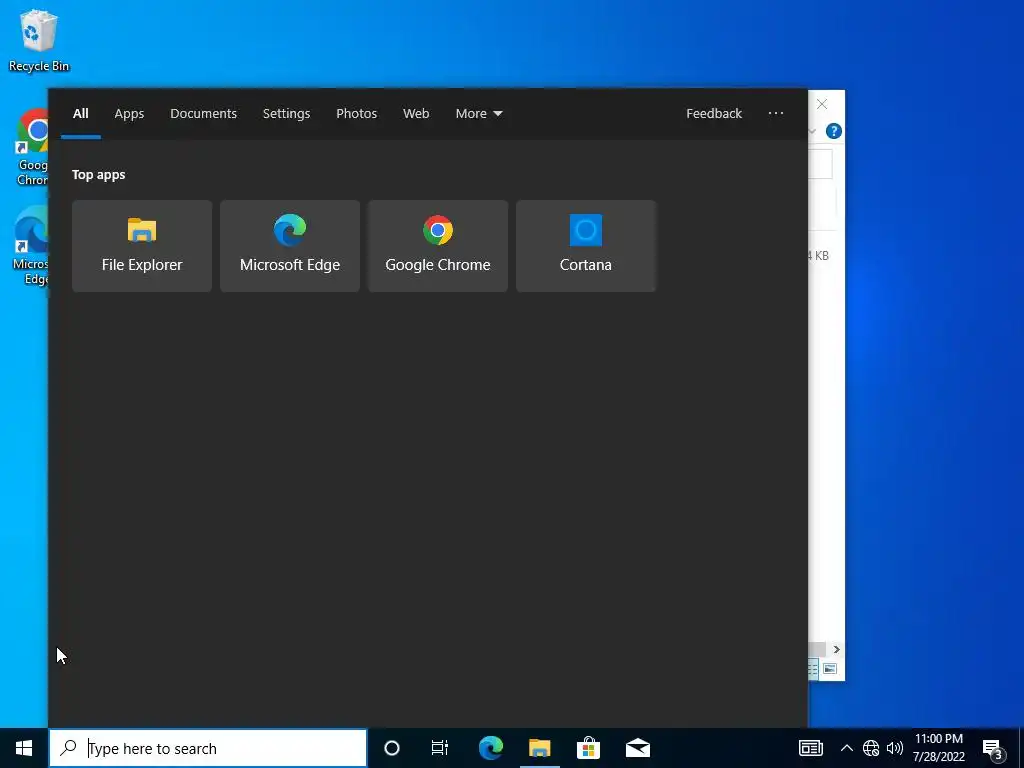The width and height of the screenshot is (1024, 768).
Task: Click the blue help icon in background window
Action: pyautogui.click(x=833, y=131)
